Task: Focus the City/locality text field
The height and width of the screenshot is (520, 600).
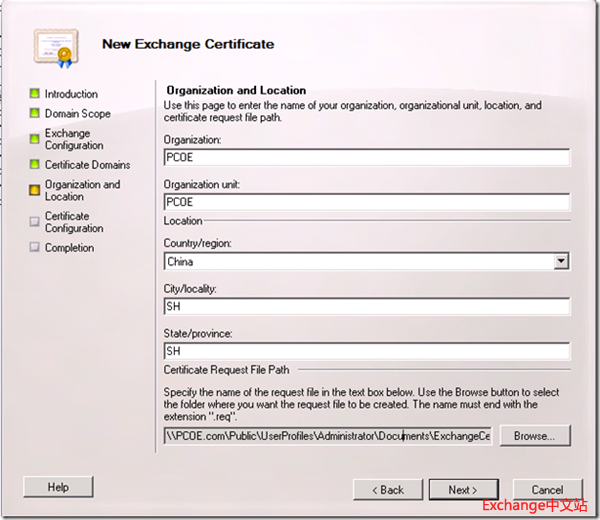Action: tap(367, 306)
